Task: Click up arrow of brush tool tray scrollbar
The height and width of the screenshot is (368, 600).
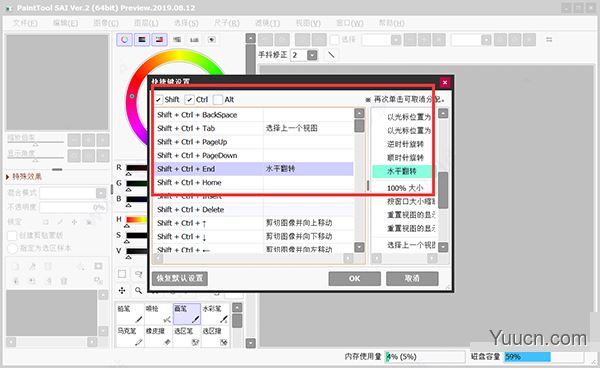Action: [x=237, y=308]
